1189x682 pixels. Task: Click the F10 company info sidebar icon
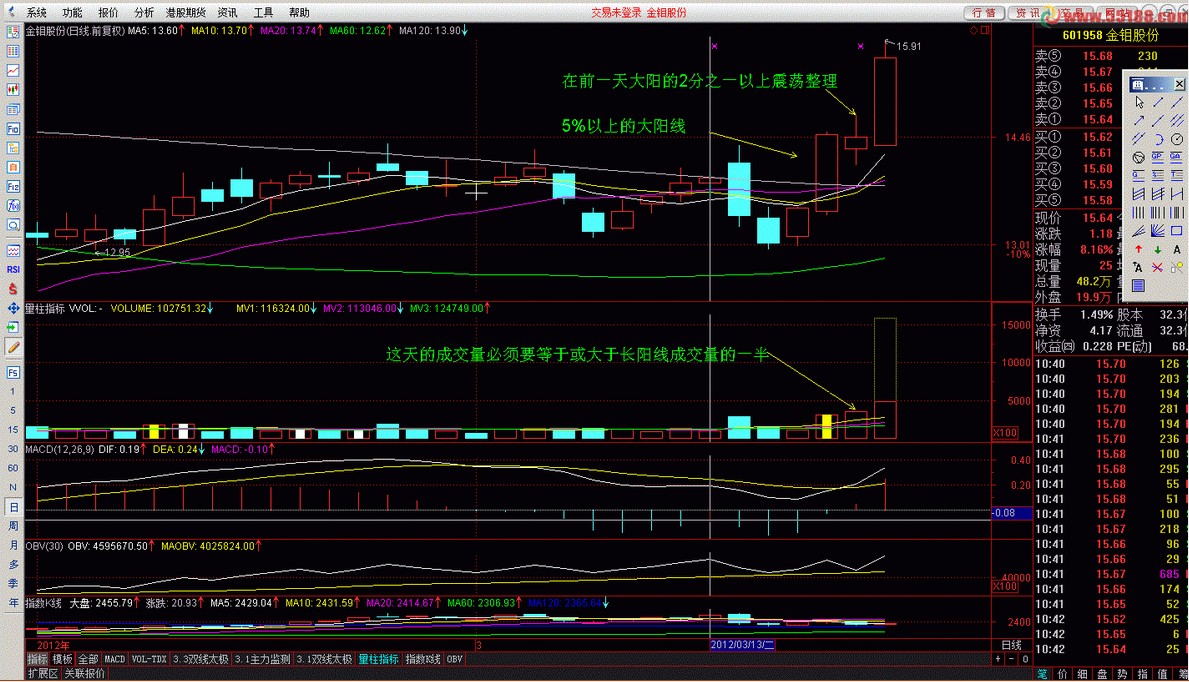[x=13, y=129]
